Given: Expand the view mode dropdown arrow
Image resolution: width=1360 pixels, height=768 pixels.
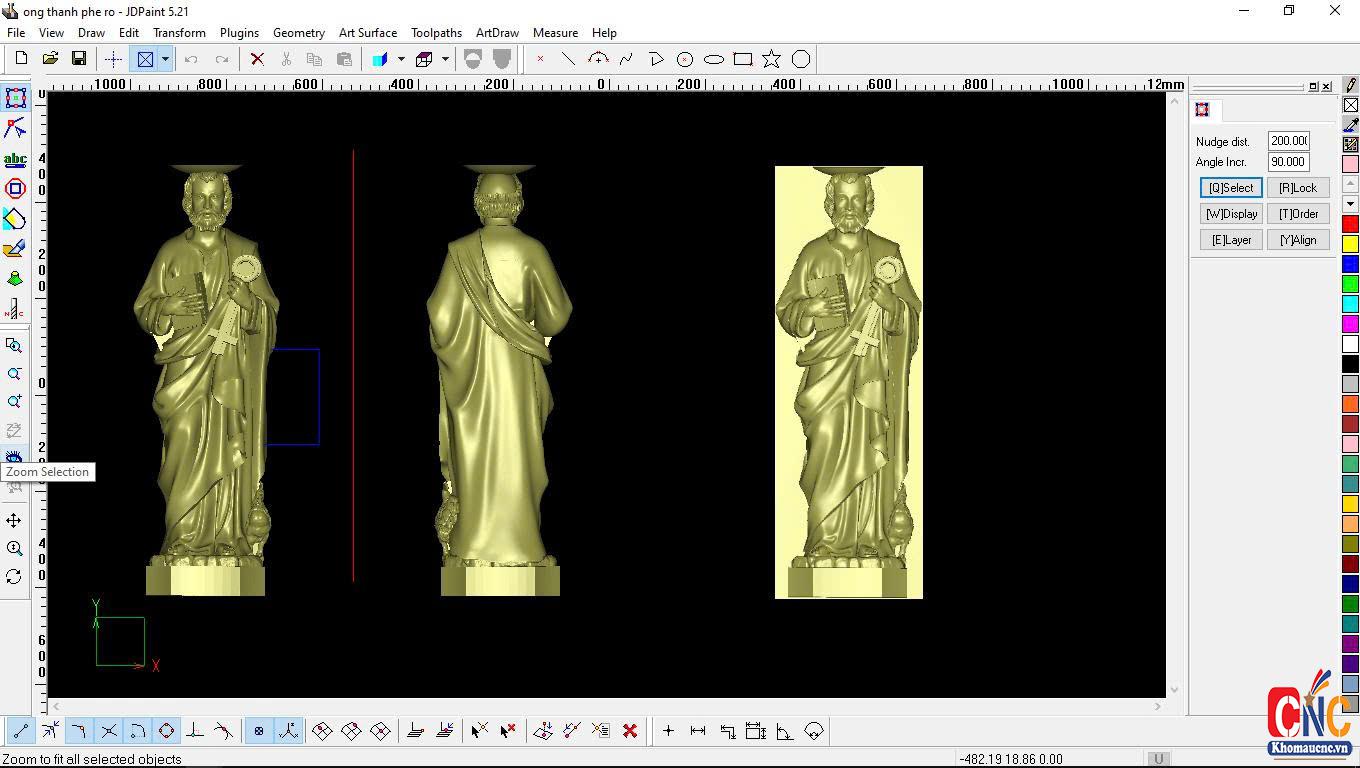Looking at the screenshot, I should point(165,59).
